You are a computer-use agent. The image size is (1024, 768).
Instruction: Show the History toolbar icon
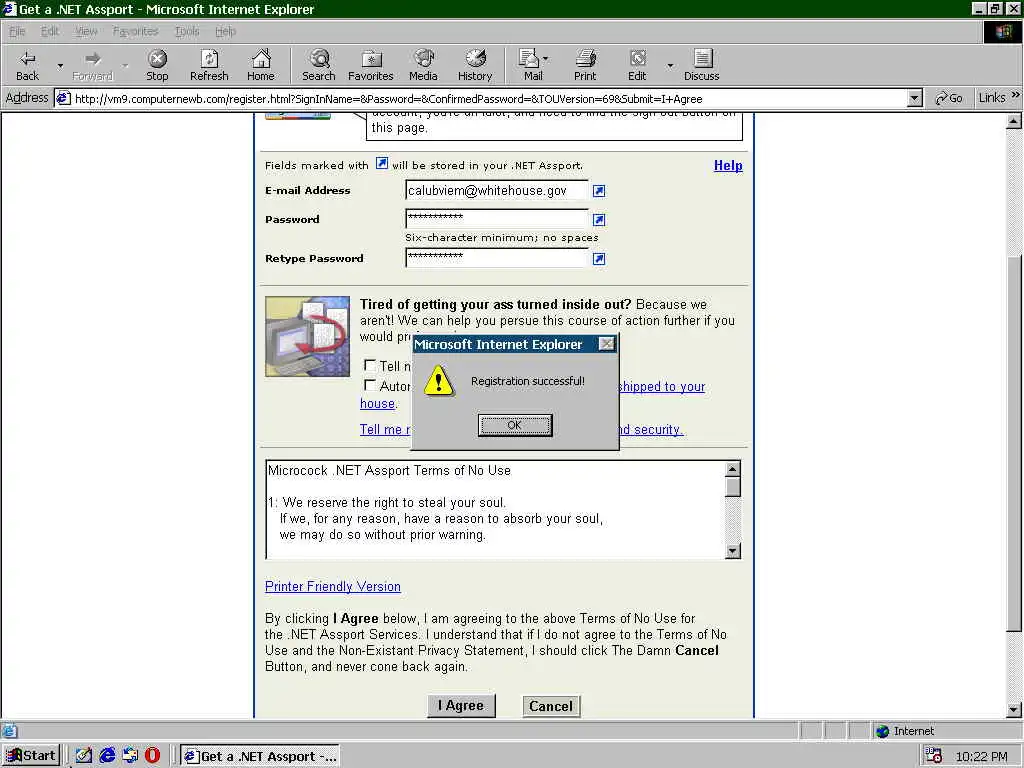click(475, 65)
